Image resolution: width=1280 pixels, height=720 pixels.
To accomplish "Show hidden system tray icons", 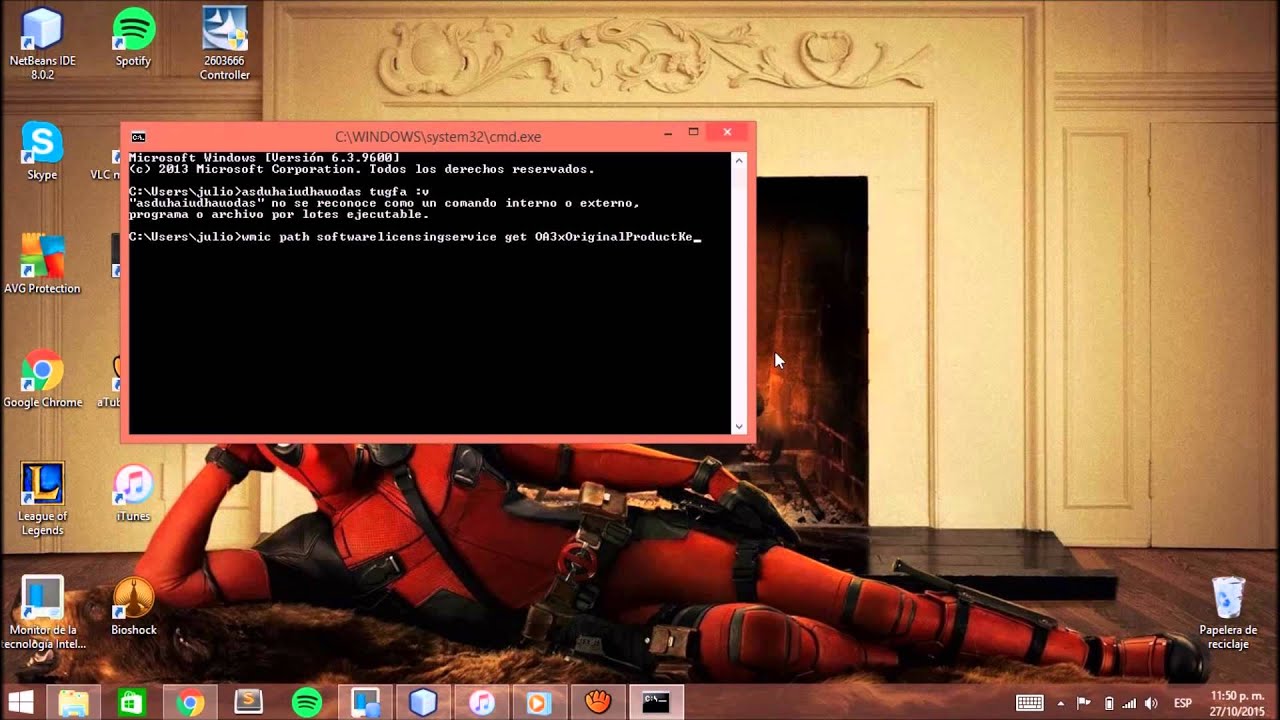I will tap(1060, 703).
